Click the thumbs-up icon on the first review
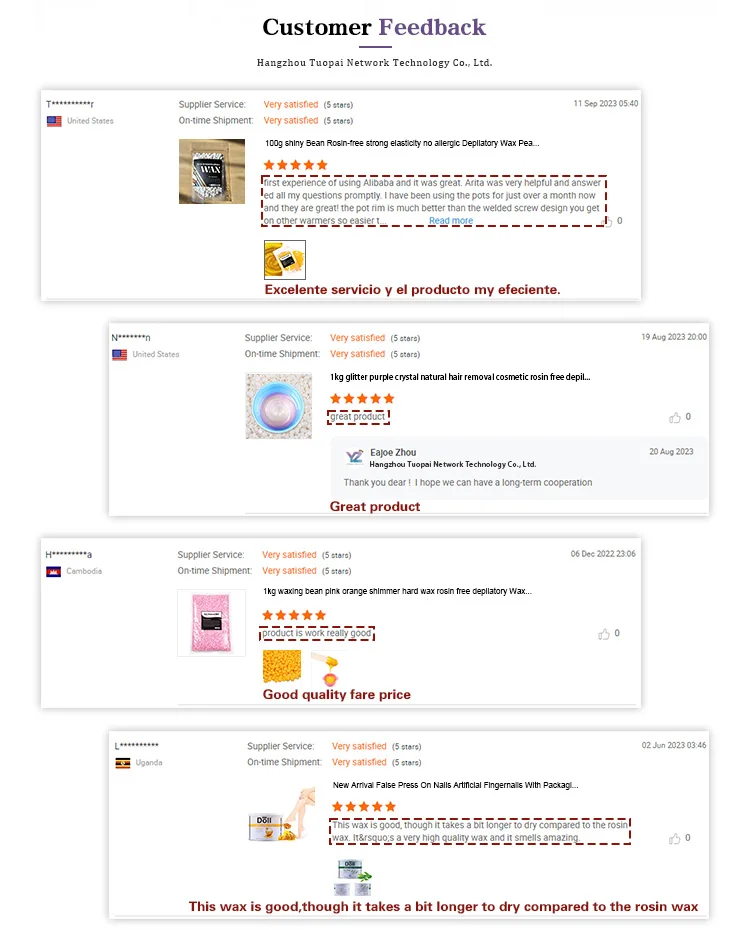The height and width of the screenshot is (930, 750). (607, 222)
